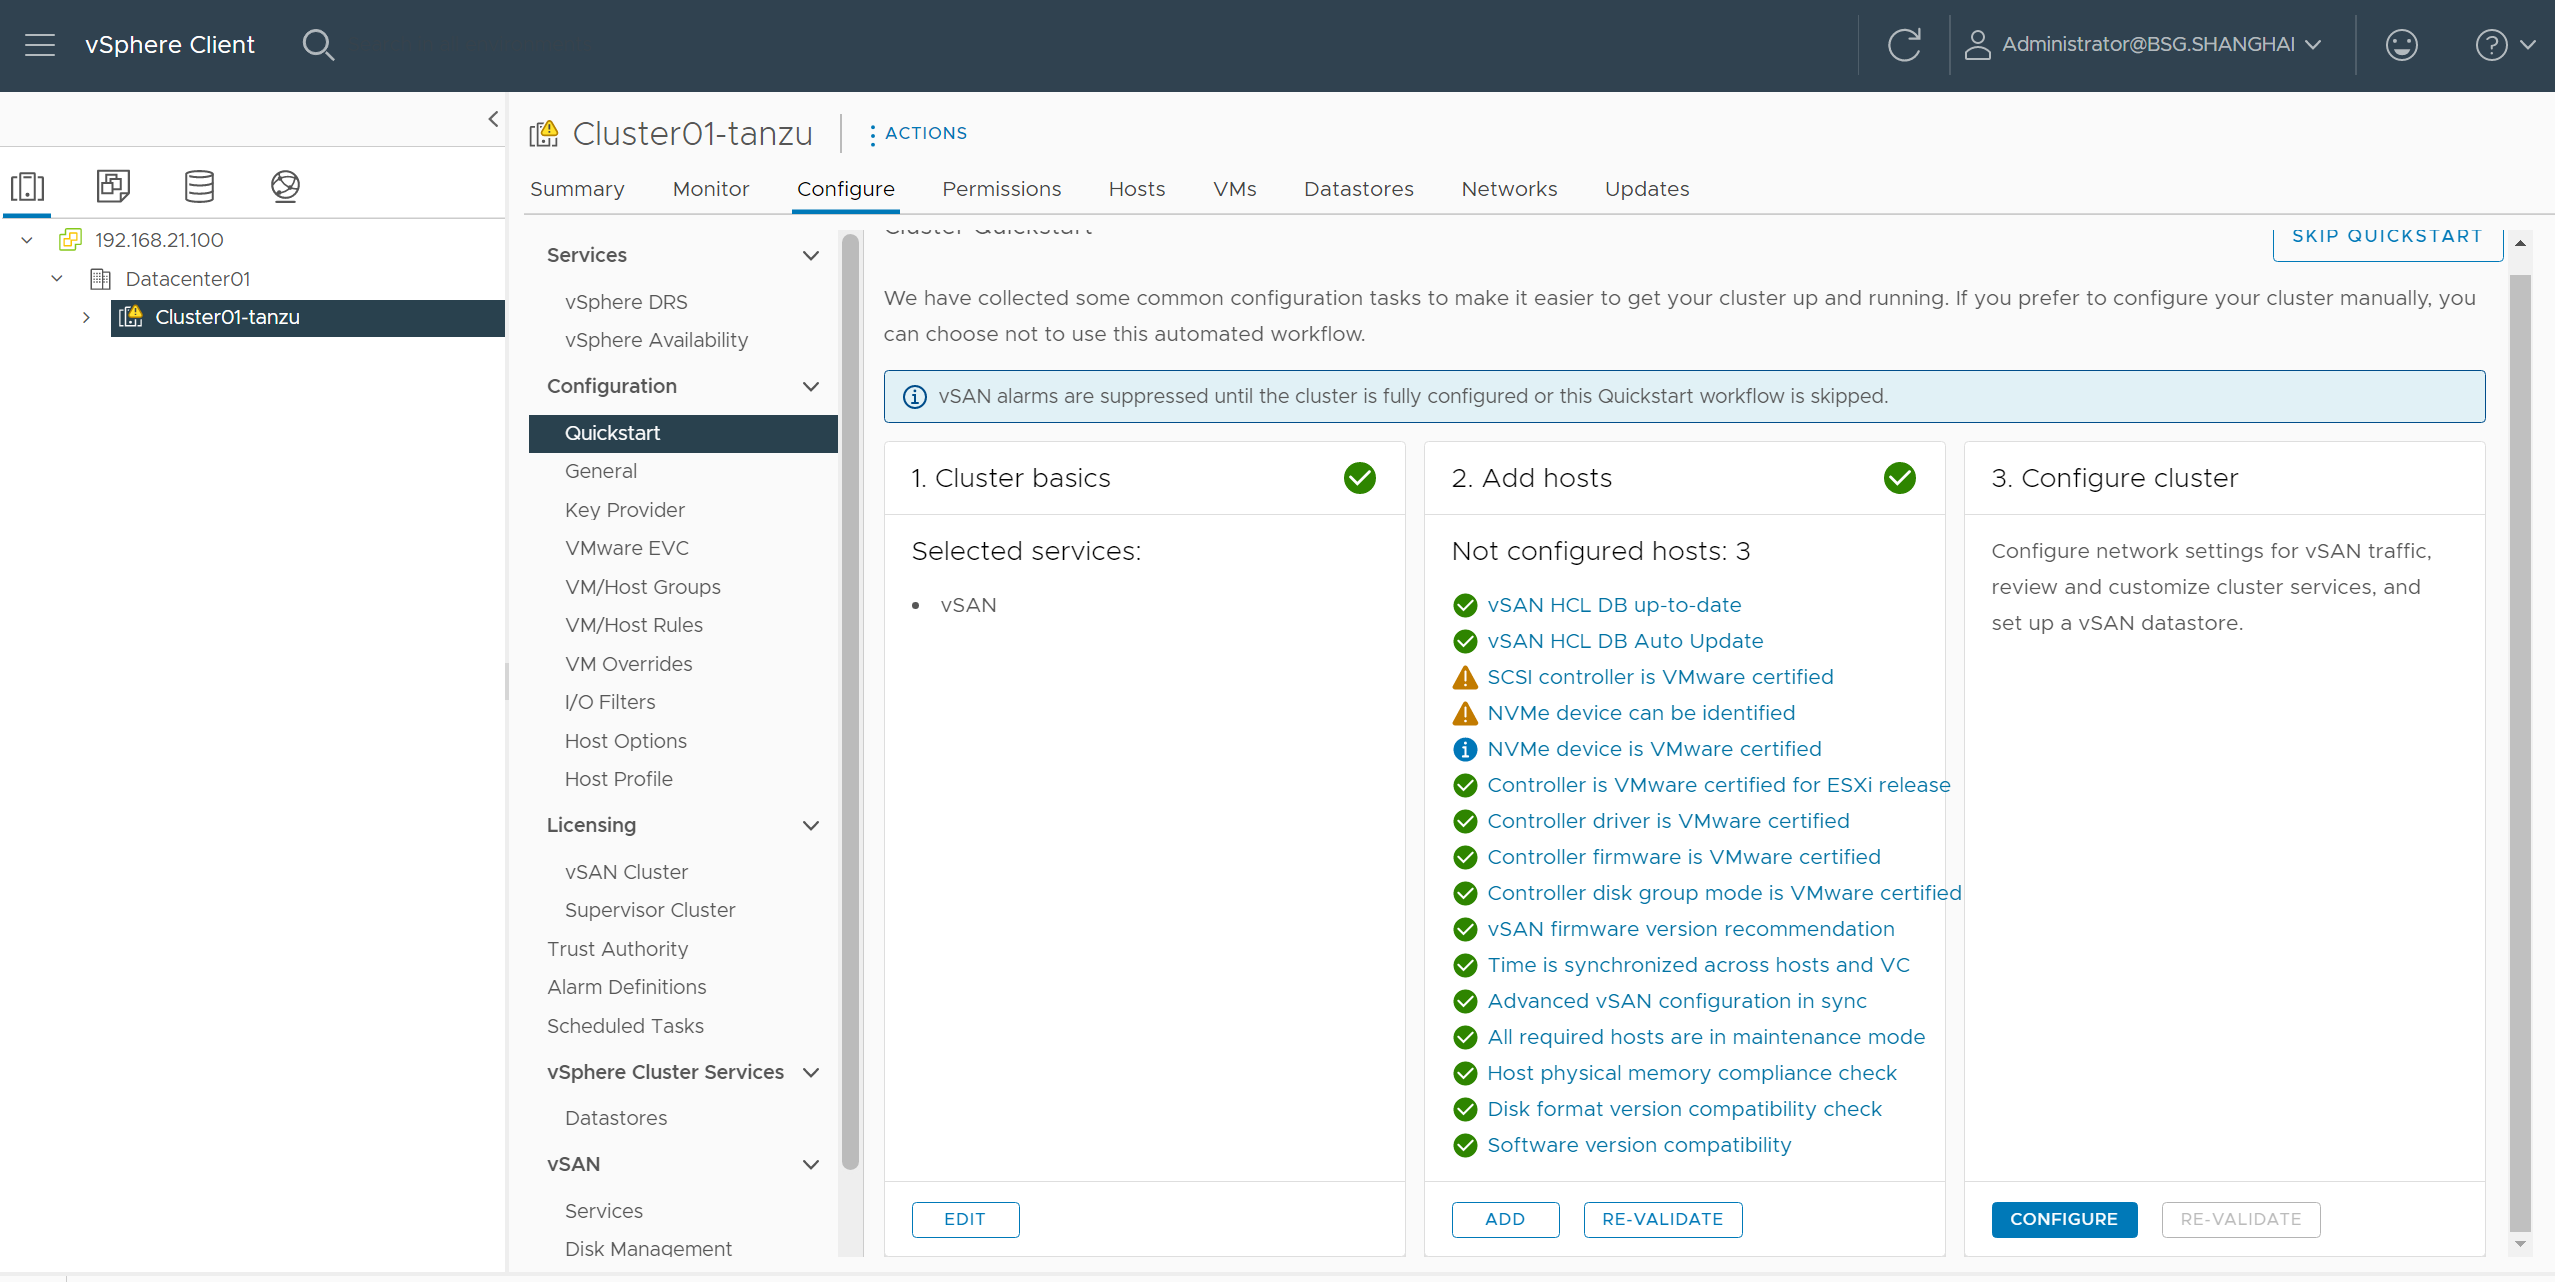
Task: Open Alarm Definitions
Action: (x=626, y=987)
